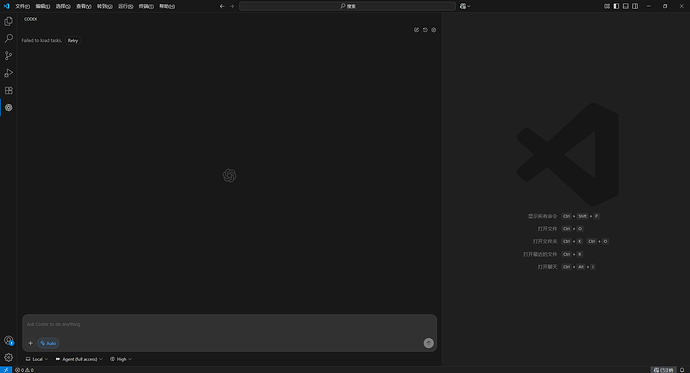690x373 pixels.
Task: Open the Search view in activity bar
Action: (8, 38)
